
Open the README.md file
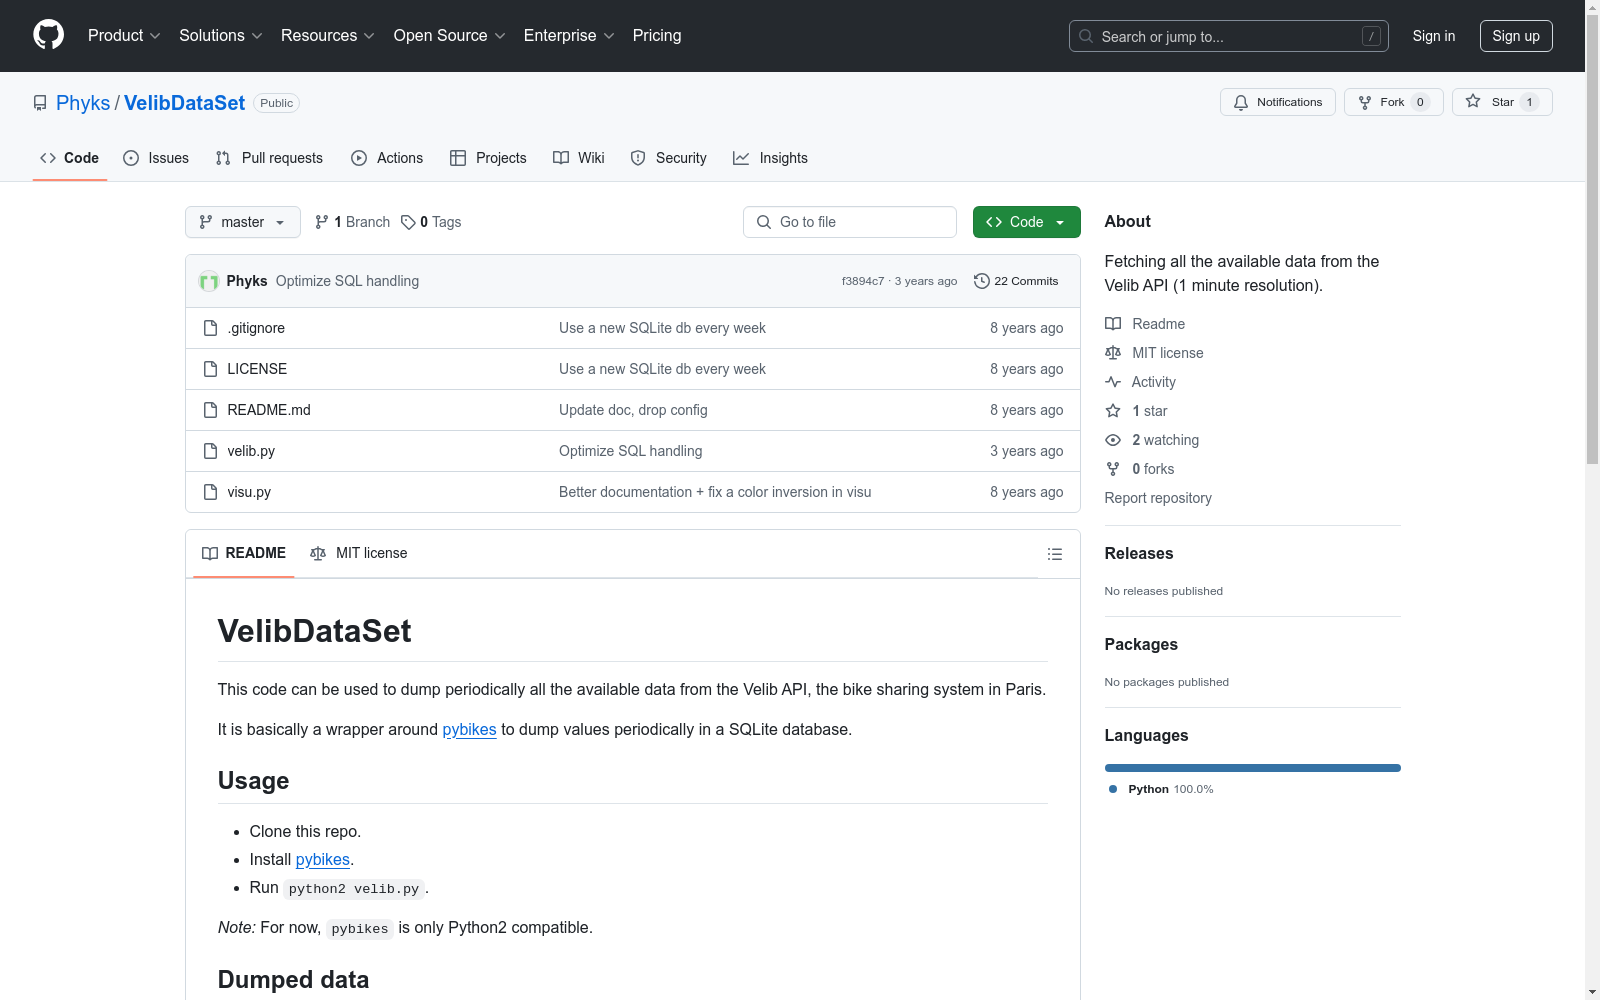pos(269,410)
